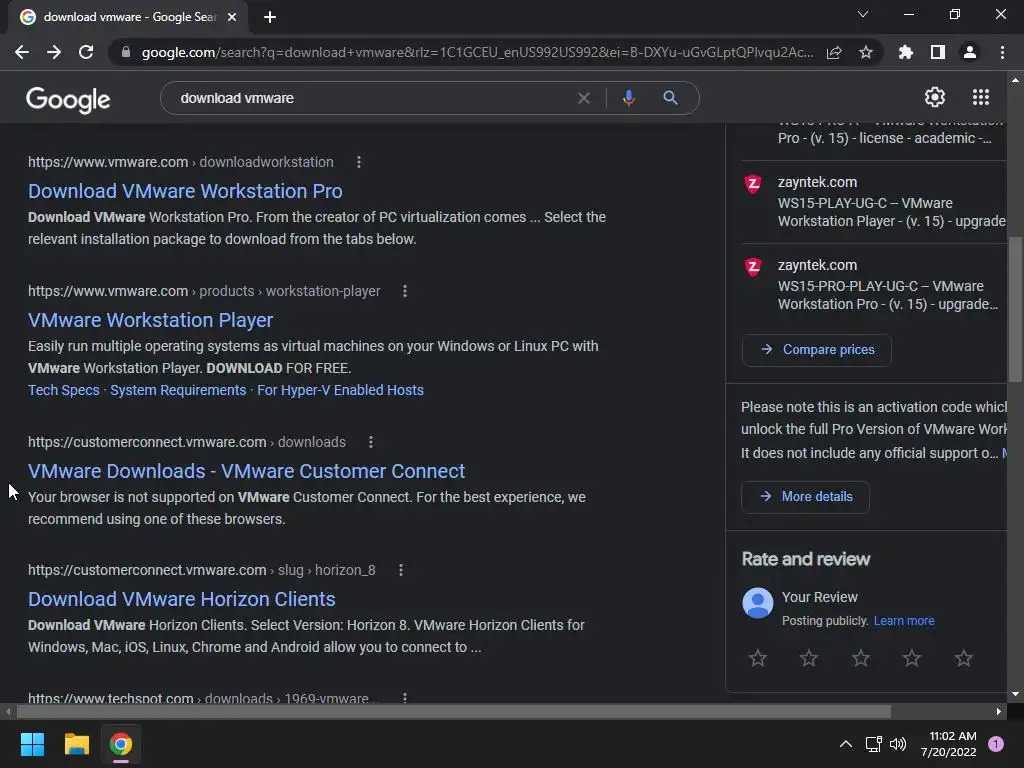
Task: Open Download VMware Workstation Pro result
Action: [x=185, y=191]
